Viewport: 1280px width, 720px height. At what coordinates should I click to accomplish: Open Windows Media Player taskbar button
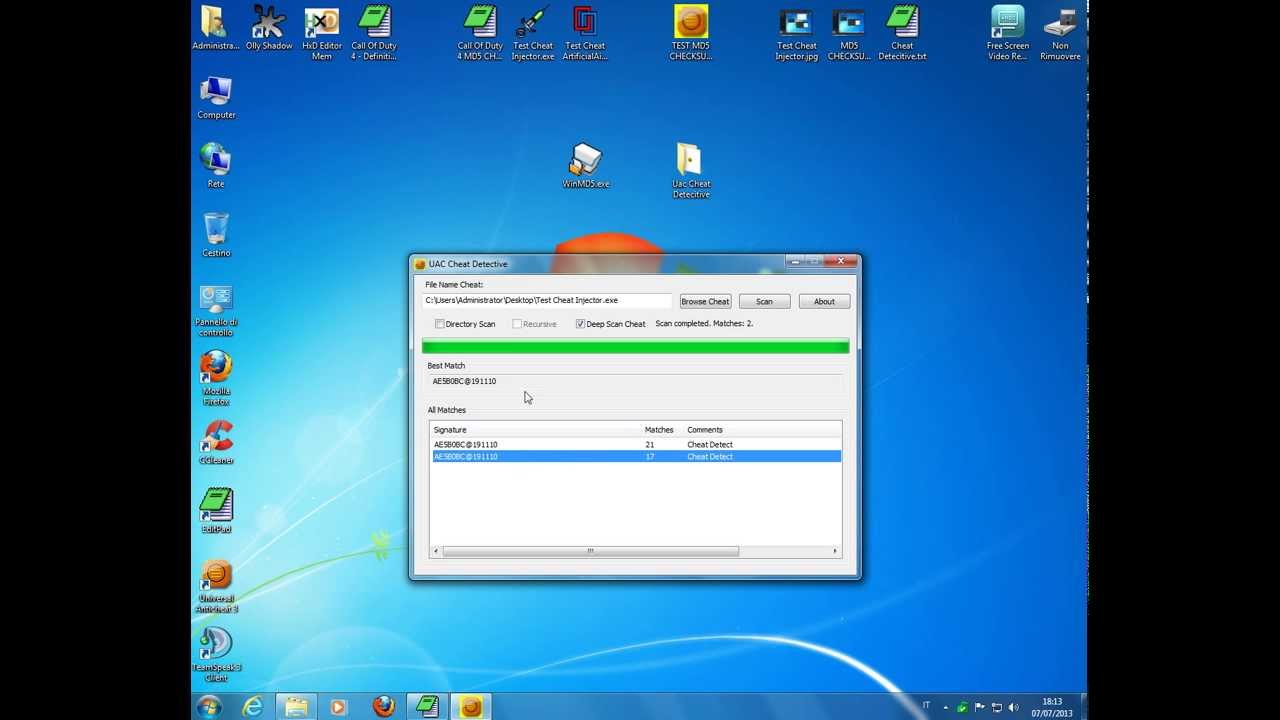coord(338,707)
